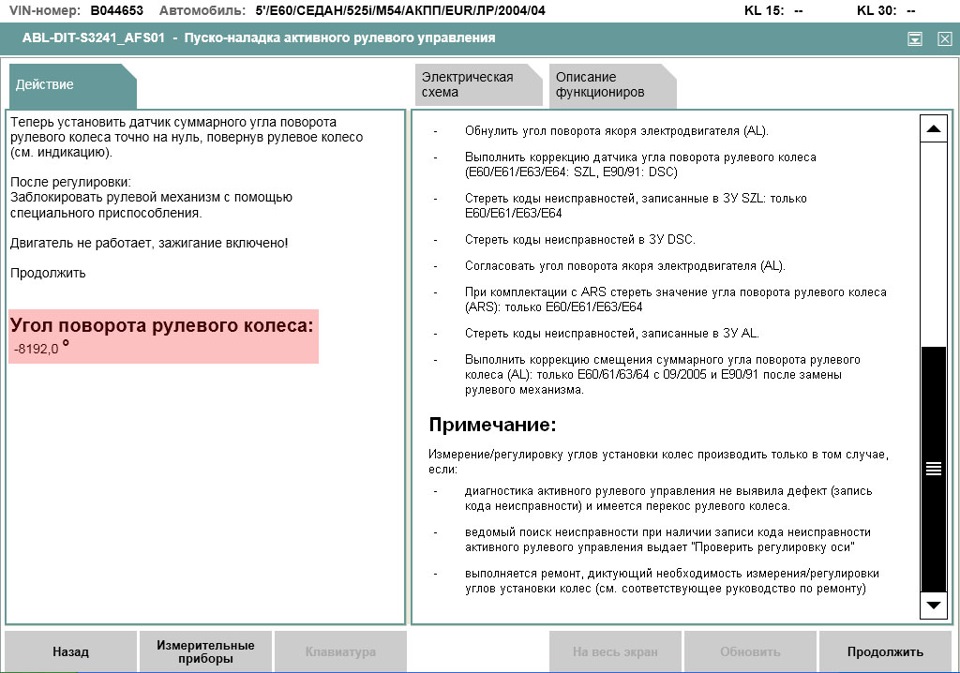Click the VIN number B044653
Screen dimensions: 960x673
point(116,10)
